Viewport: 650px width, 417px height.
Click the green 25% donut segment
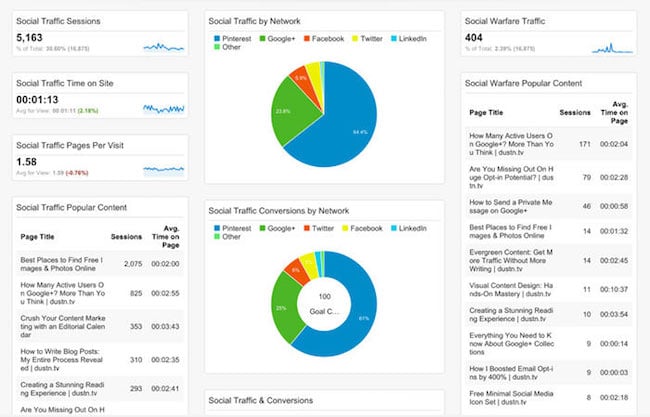(284, 309)
